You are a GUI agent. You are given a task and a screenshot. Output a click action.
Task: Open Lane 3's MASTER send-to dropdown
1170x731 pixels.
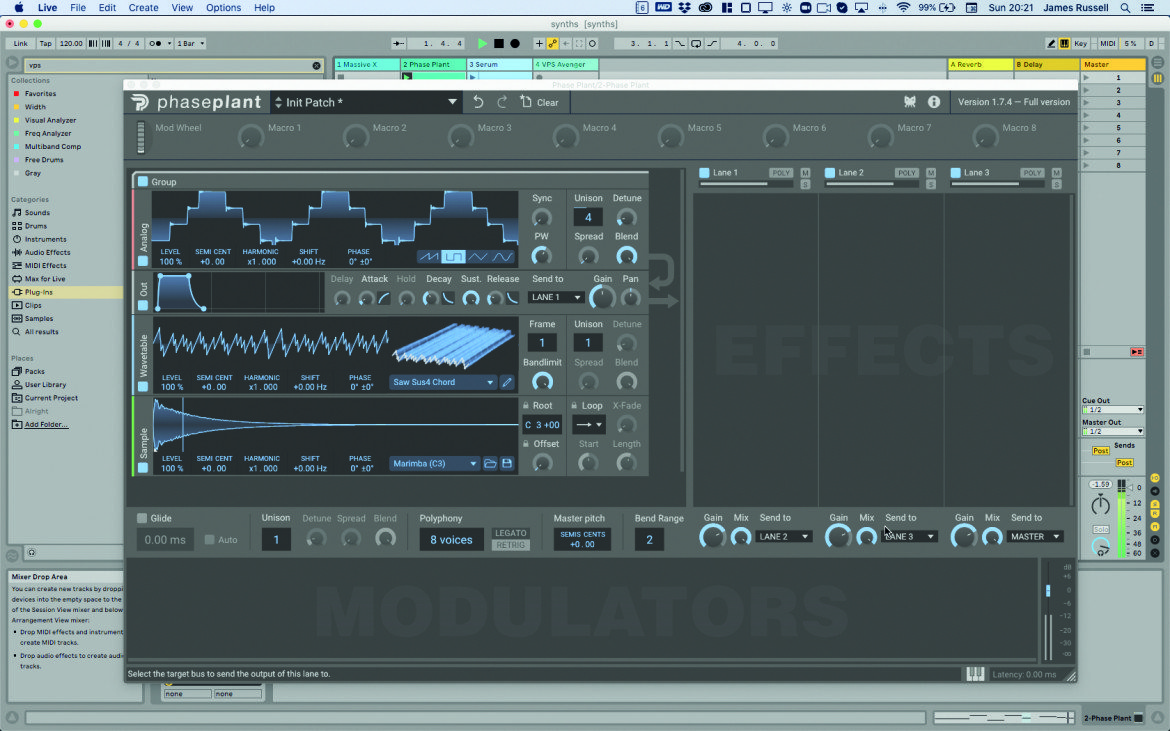[1035, 536]
